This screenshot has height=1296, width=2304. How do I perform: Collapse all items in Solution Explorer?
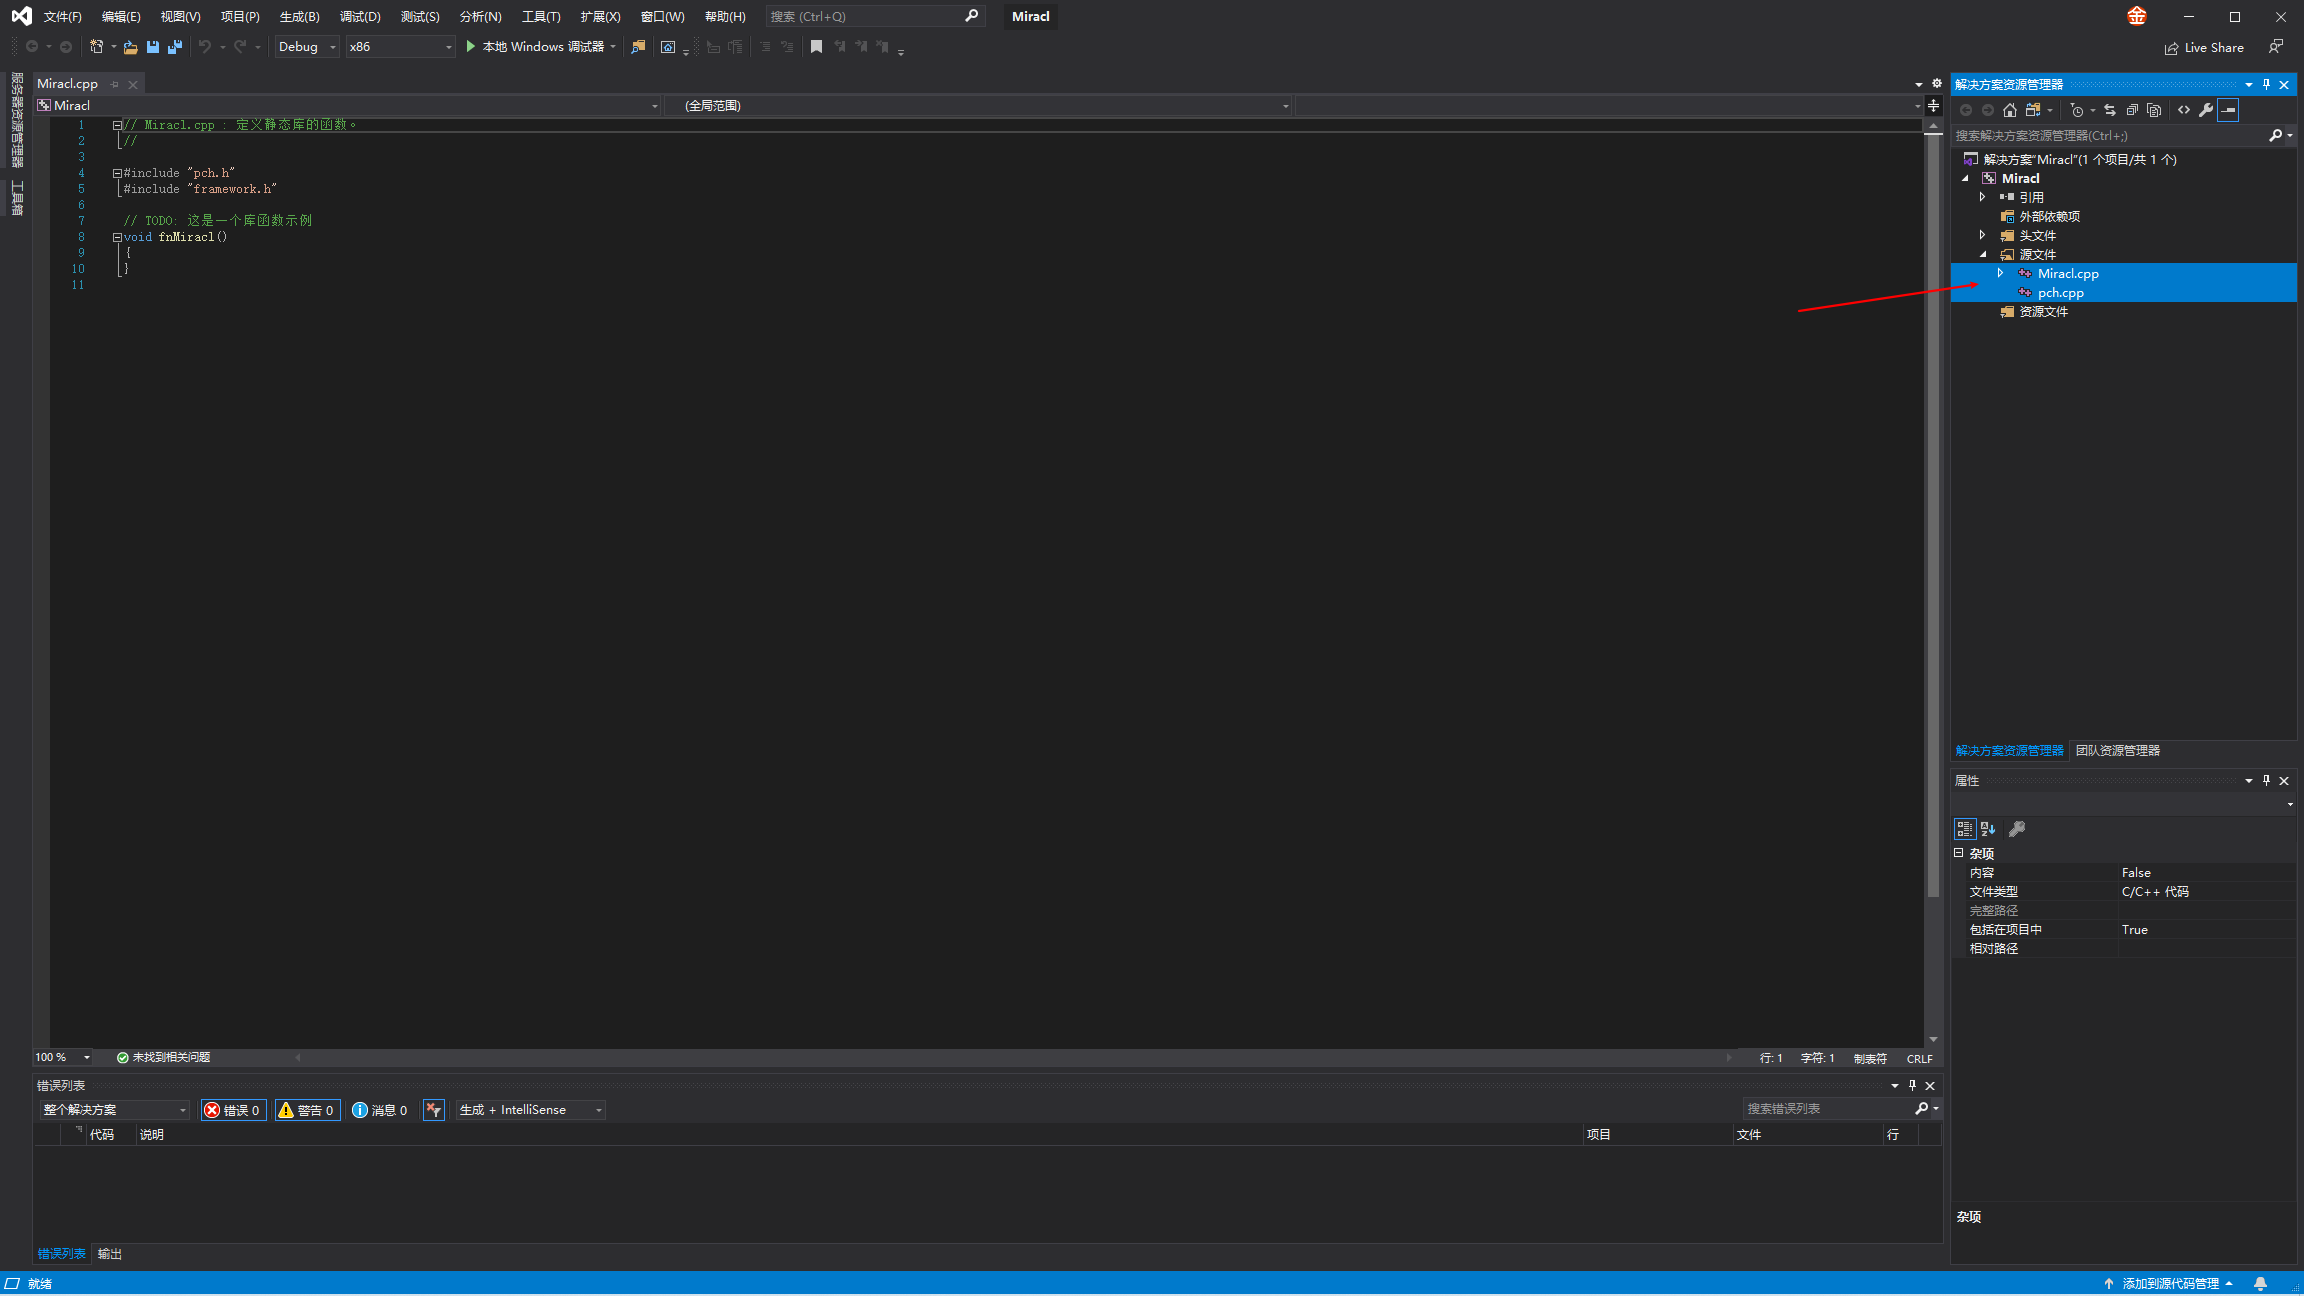(2132, 110)
